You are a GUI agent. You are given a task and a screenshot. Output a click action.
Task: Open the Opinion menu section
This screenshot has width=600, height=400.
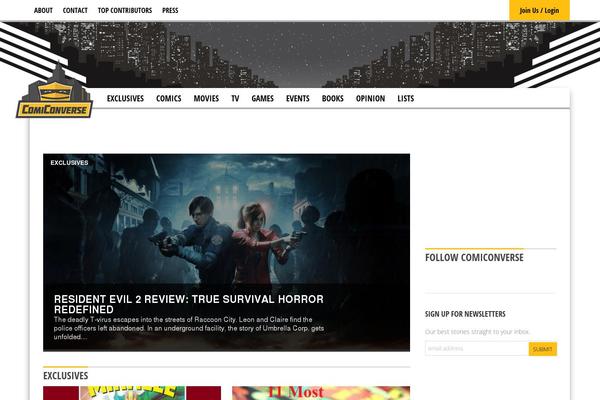click(370, 98)
